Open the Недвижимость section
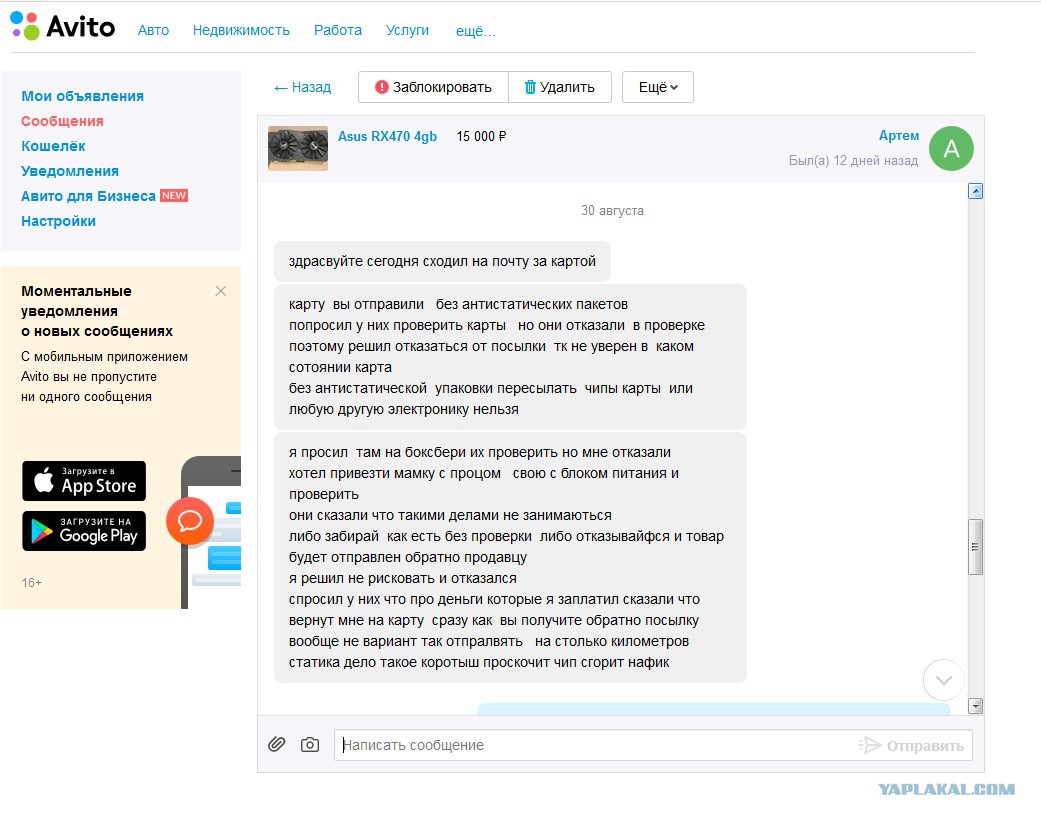Screen dimensions: 1041x819 click(241, 31)
